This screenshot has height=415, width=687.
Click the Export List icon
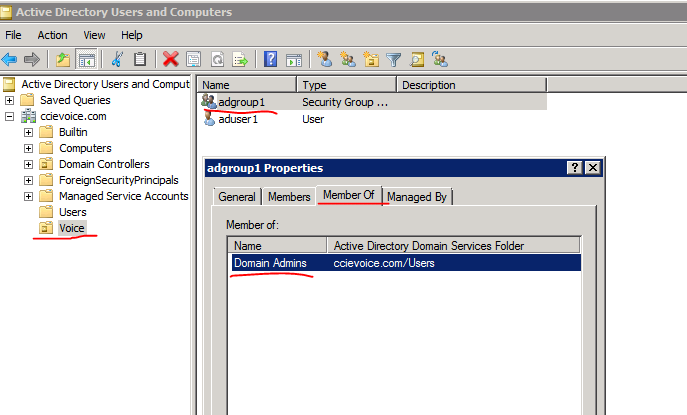pos(240,59)
